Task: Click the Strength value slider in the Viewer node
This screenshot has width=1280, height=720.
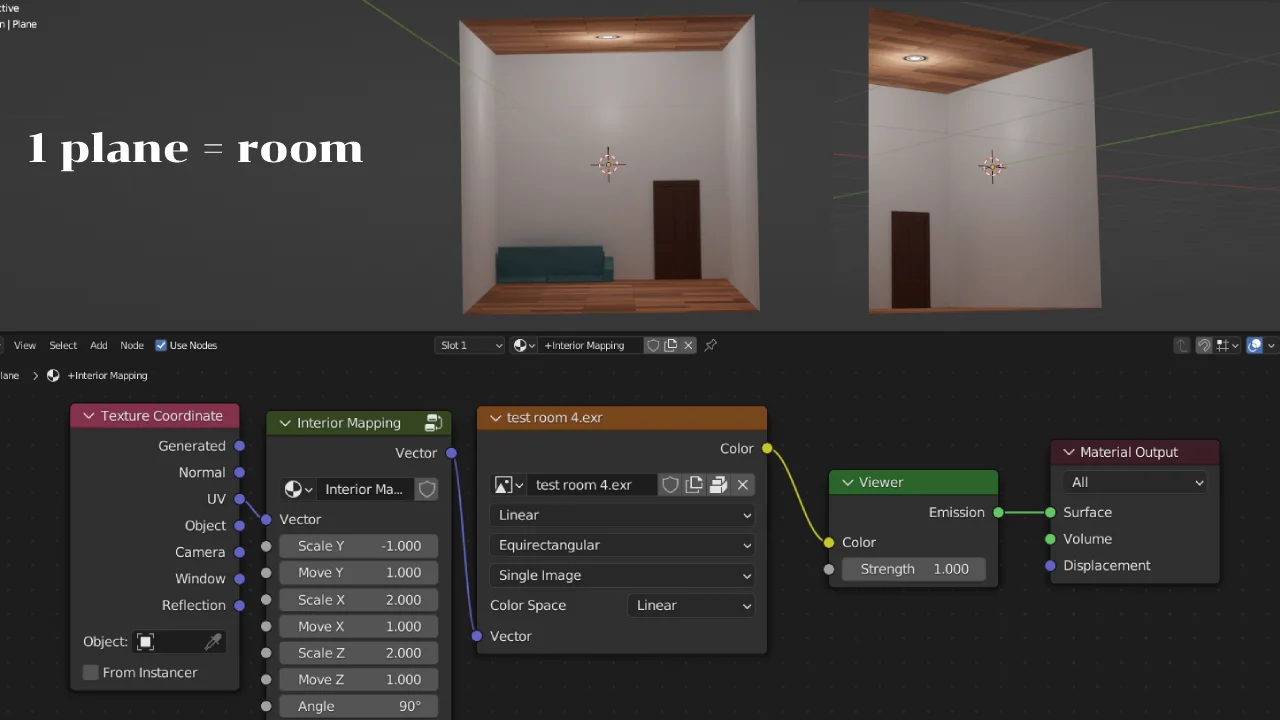Action: 913,569
